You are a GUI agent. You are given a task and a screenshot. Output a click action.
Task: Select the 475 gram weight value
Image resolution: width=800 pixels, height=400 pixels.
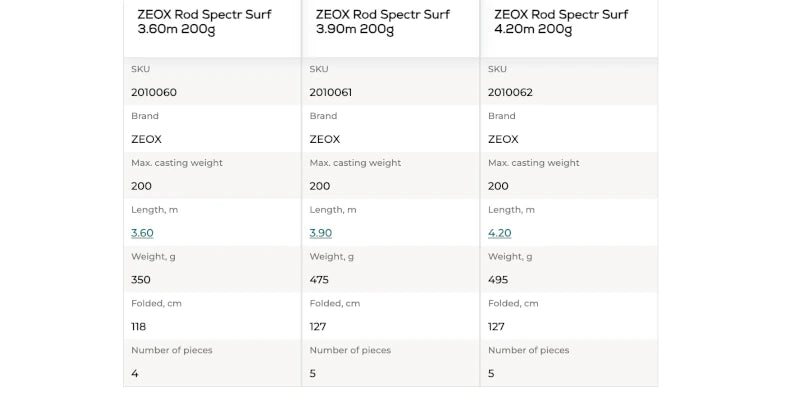[320, 280]
